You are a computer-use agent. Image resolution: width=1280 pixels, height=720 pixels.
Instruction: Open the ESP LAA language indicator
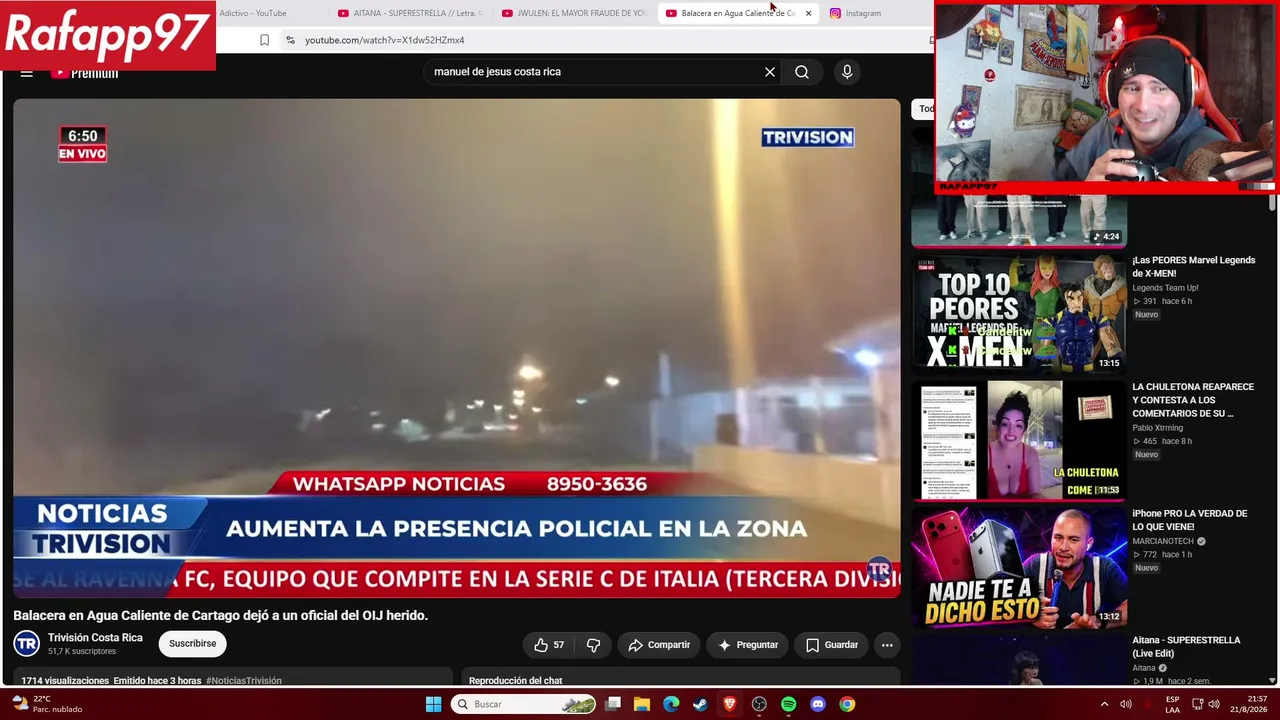(1172, 704)
